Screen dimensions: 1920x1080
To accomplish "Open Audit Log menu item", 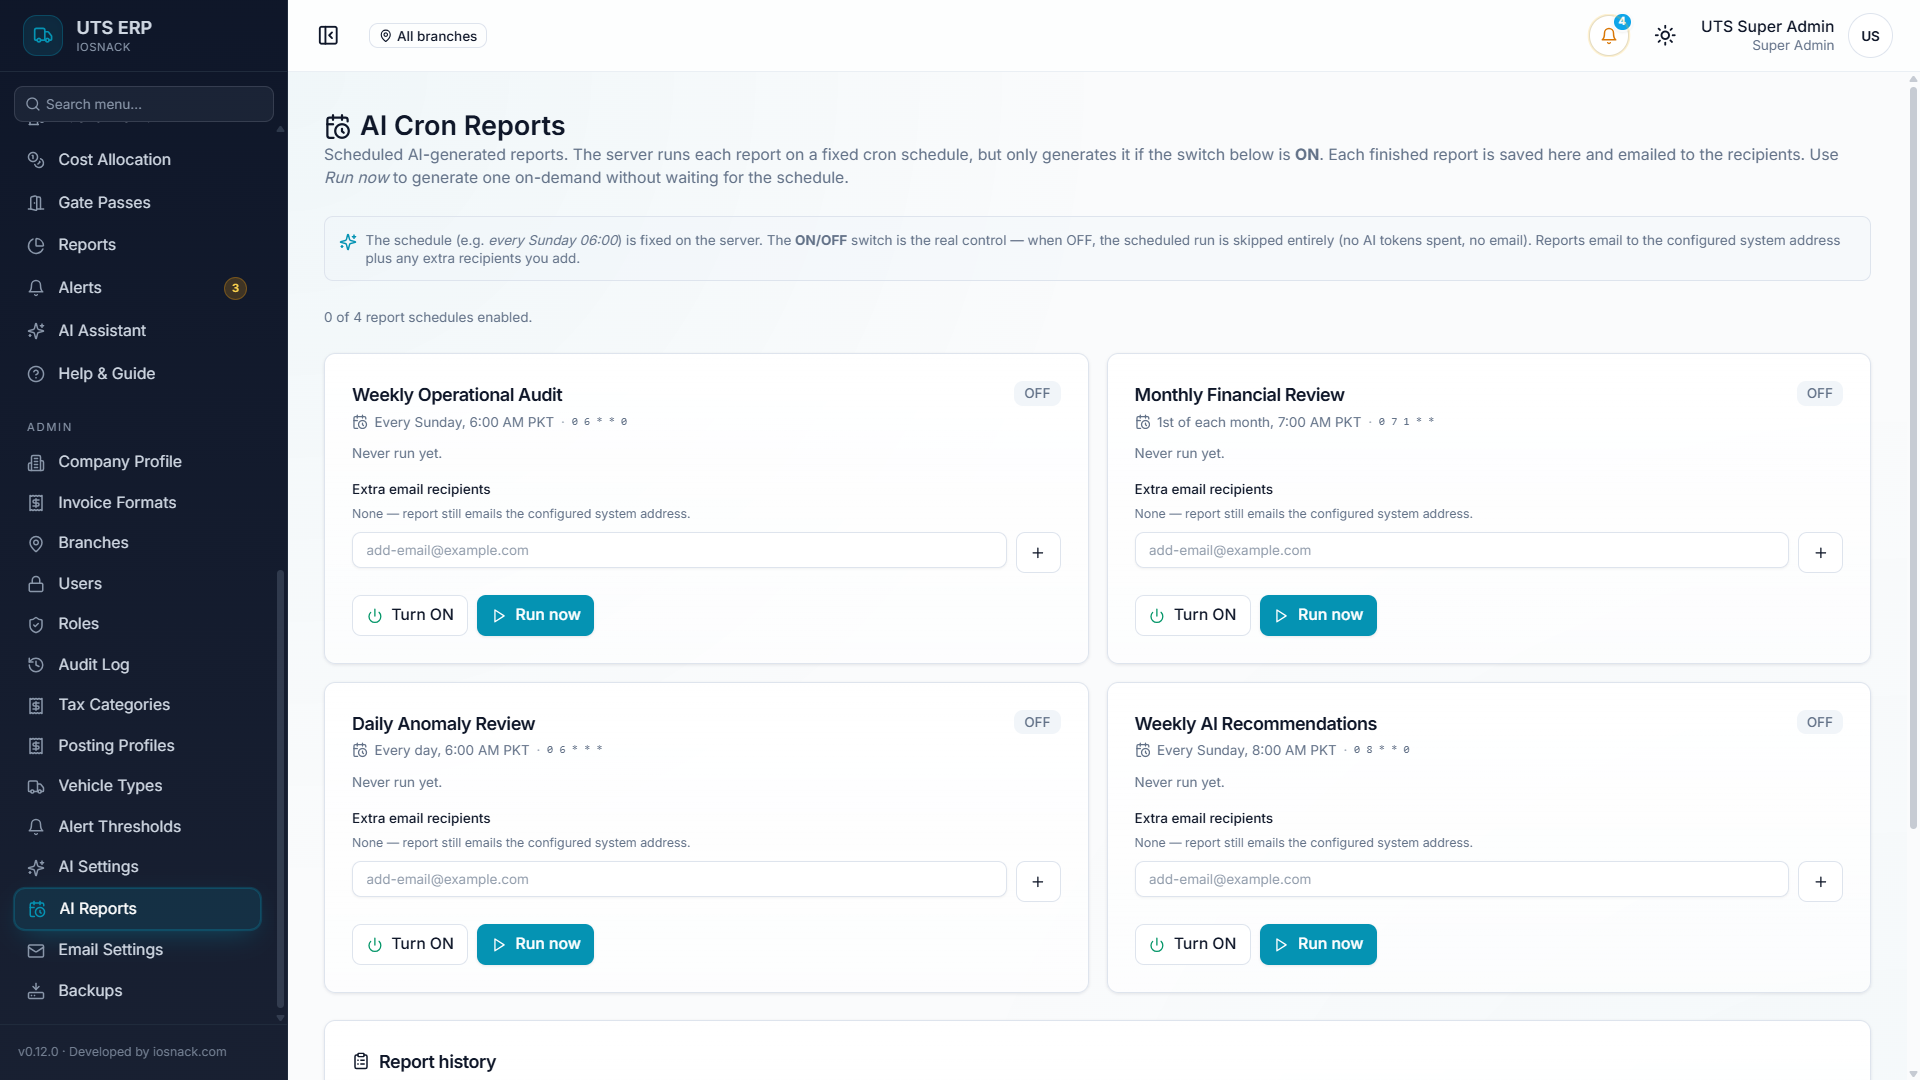I will (138, 665).
